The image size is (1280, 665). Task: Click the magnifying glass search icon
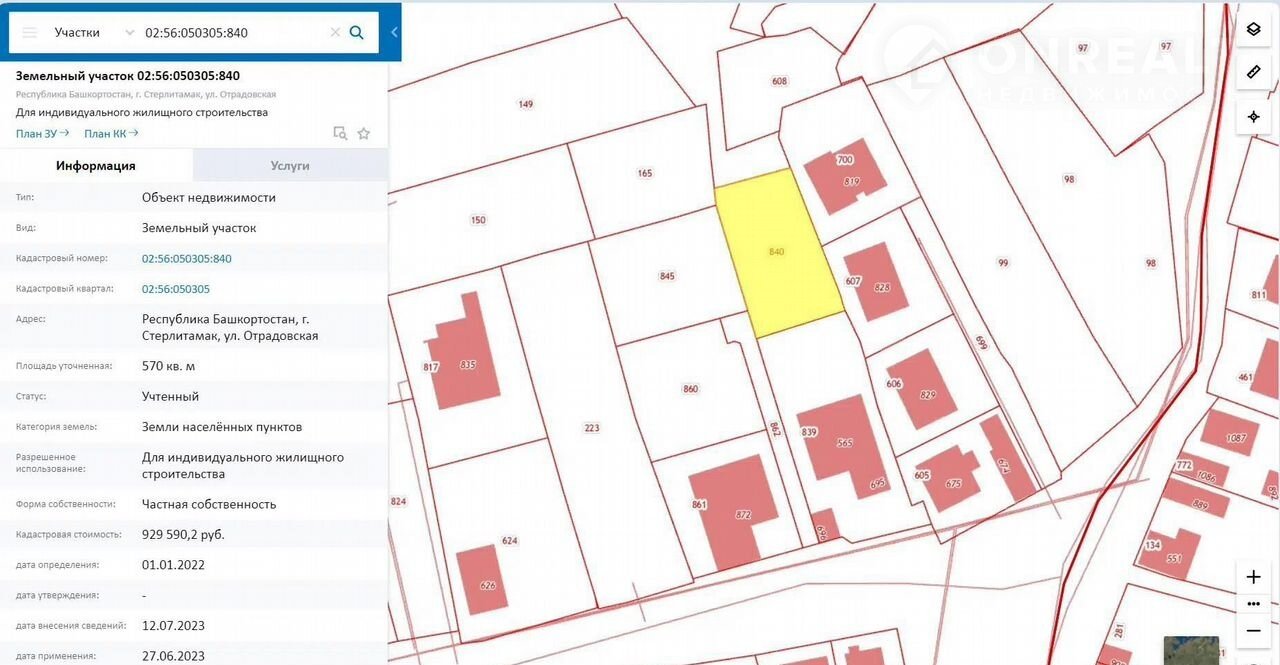pyautogui.click(x=357, y=32)
